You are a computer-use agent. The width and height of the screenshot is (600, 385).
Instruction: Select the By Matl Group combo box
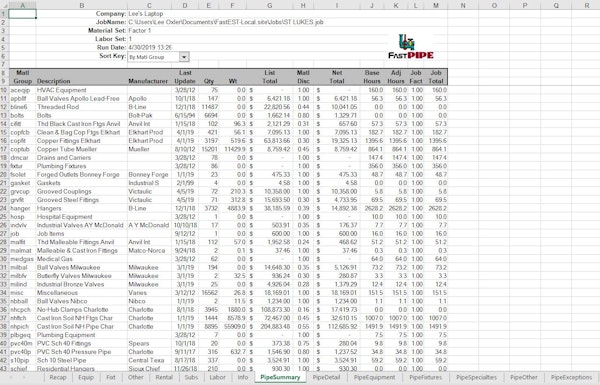coord(158,57)
